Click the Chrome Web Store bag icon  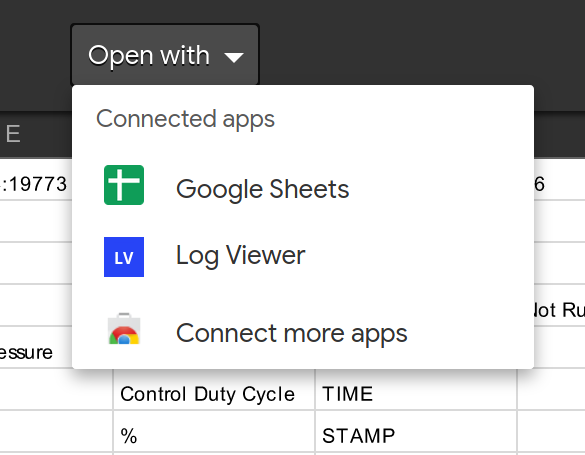(x=124, y=329)
